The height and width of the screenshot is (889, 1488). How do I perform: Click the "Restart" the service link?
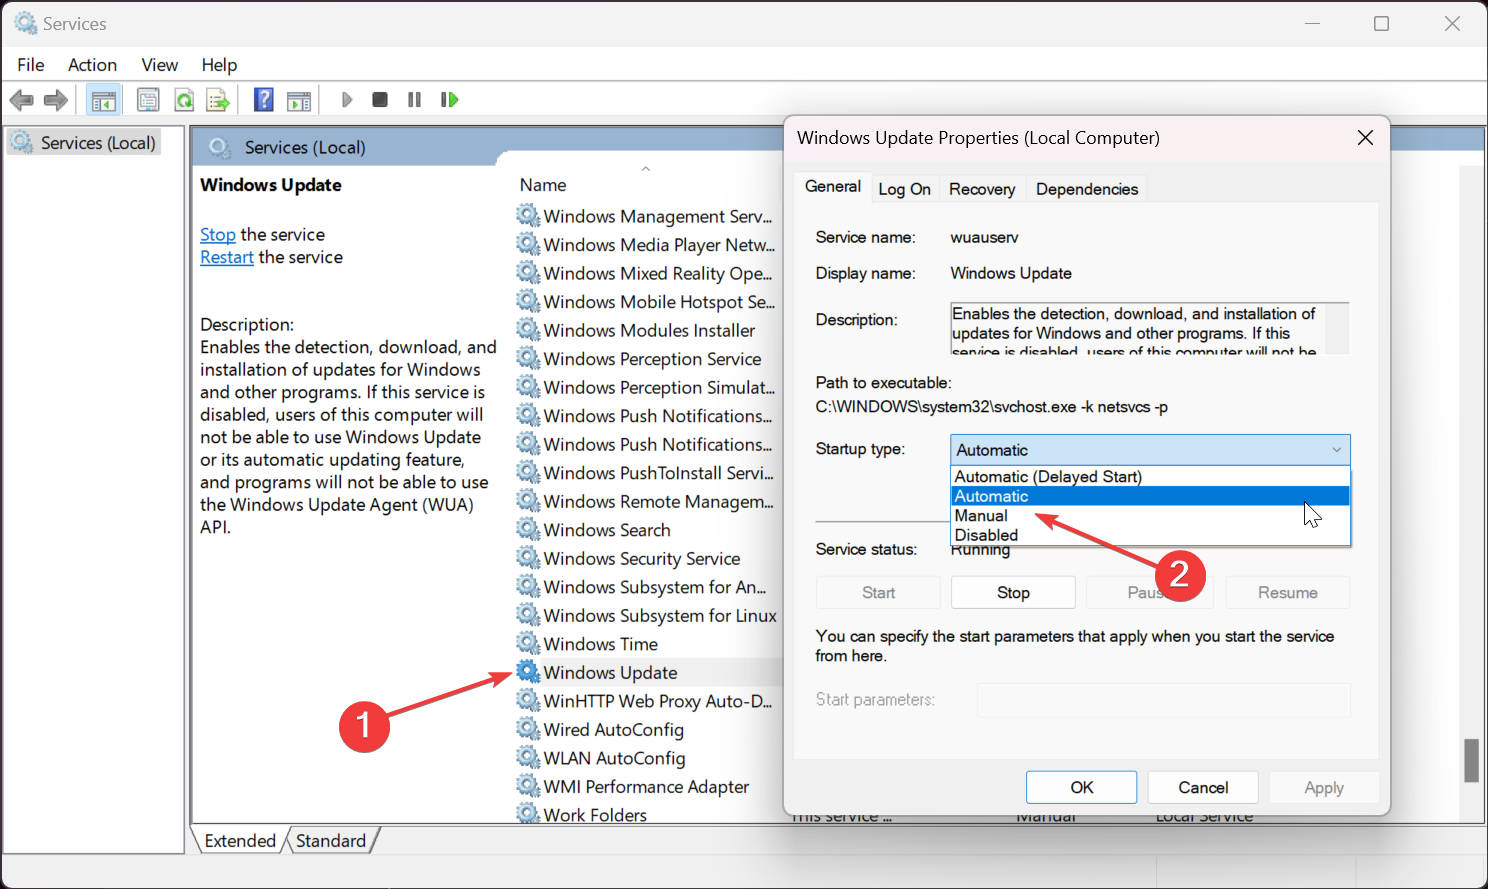coord(227,258)
